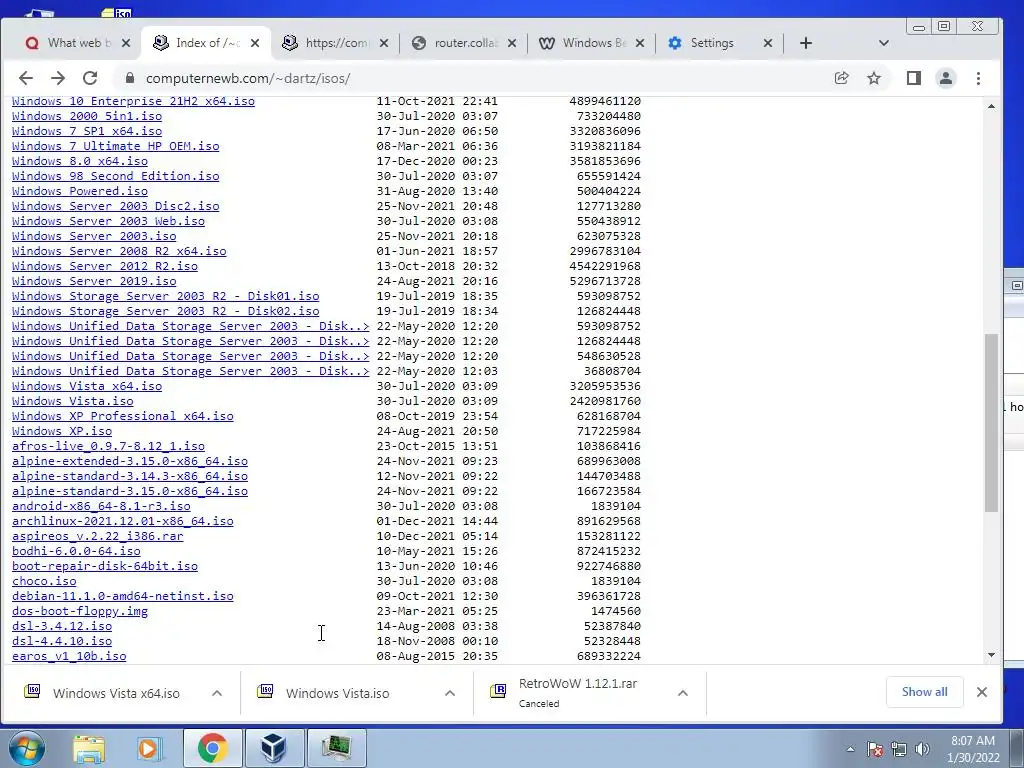The width and height of the screenshot is (1024, 768).
Task: Expand options for Windows Vista.iso download
Action: pyautogui.click(x=449, y=694)
